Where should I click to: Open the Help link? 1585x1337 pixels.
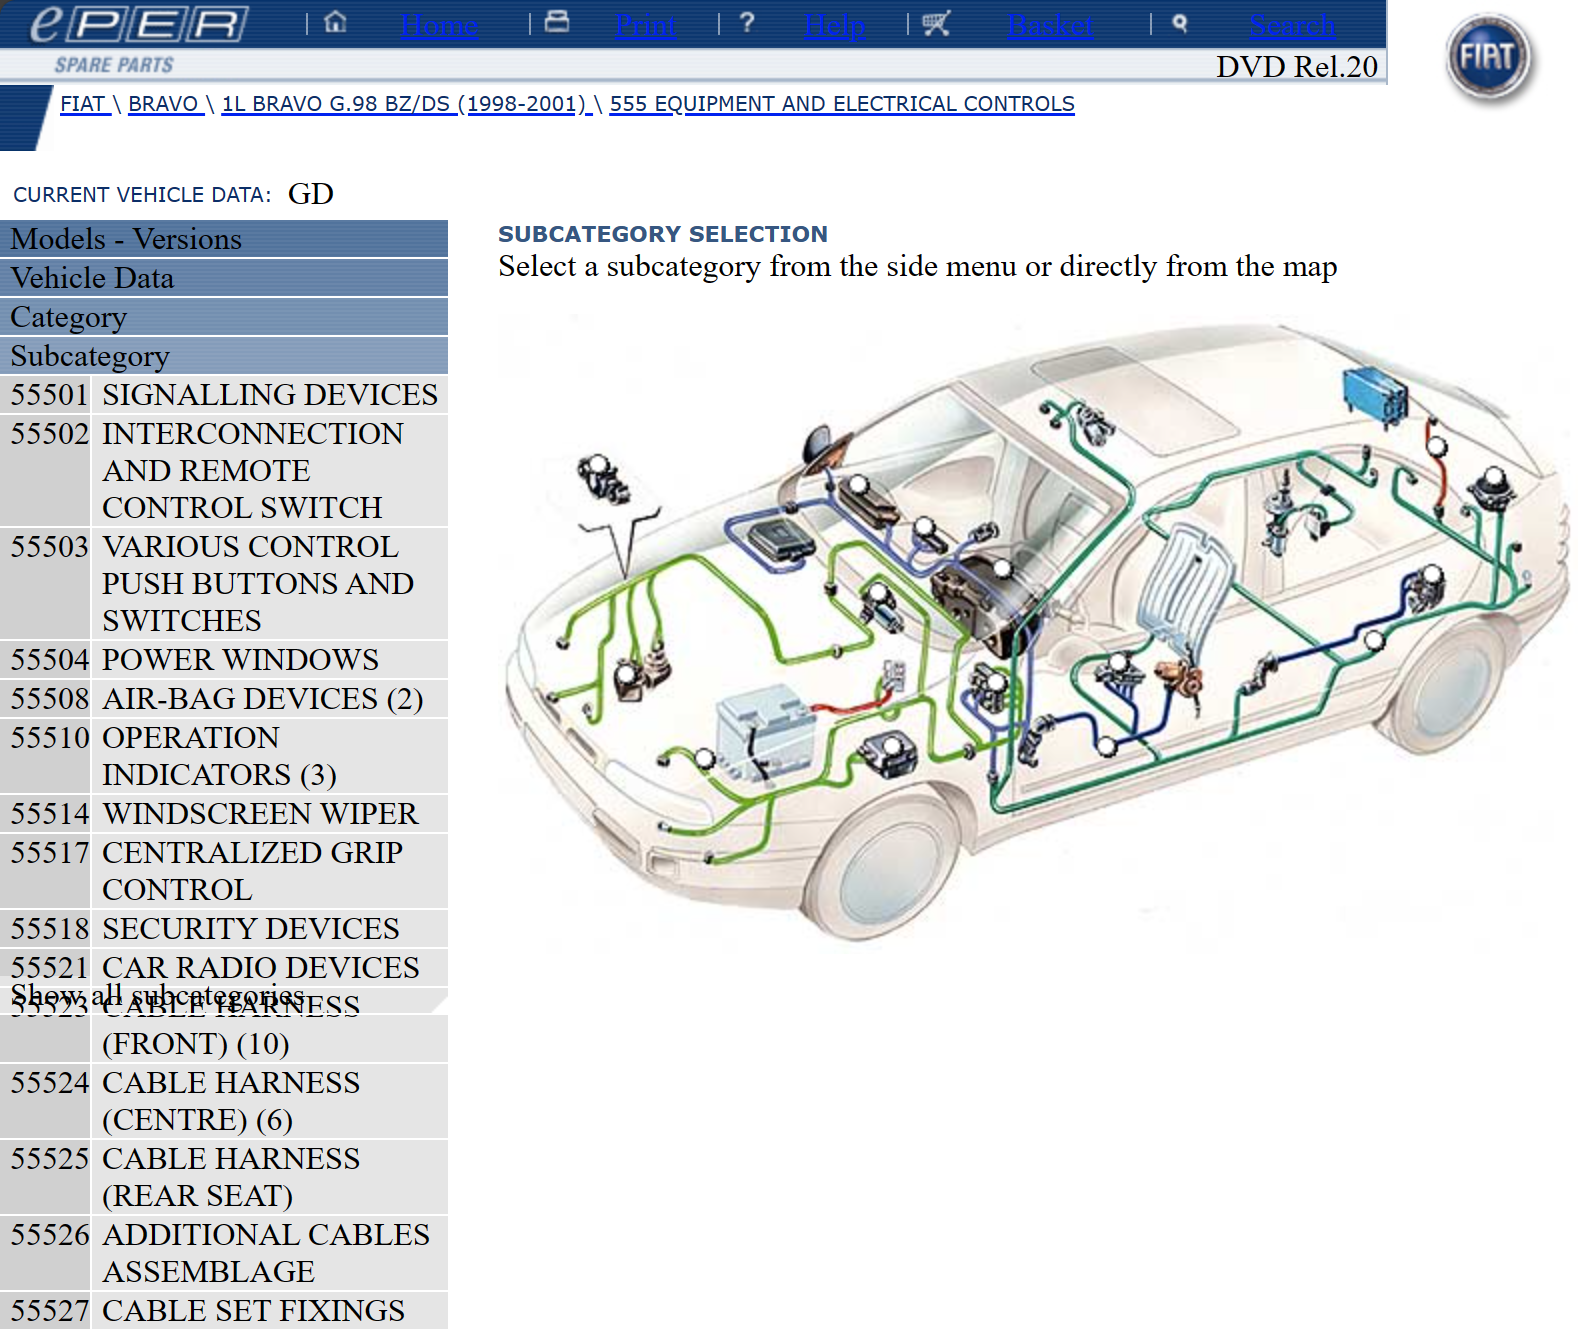pos(835,24)
